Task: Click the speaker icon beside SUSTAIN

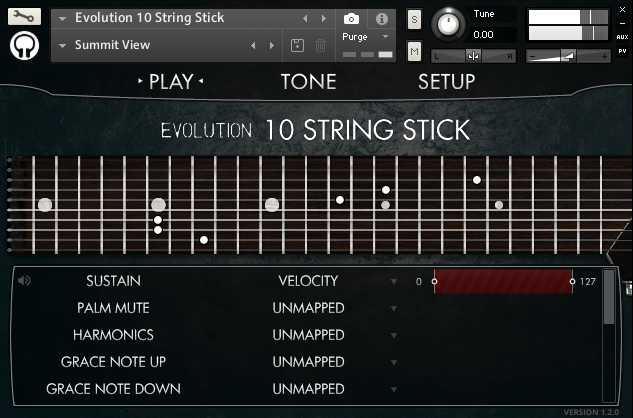Action: tap(24, 280)
